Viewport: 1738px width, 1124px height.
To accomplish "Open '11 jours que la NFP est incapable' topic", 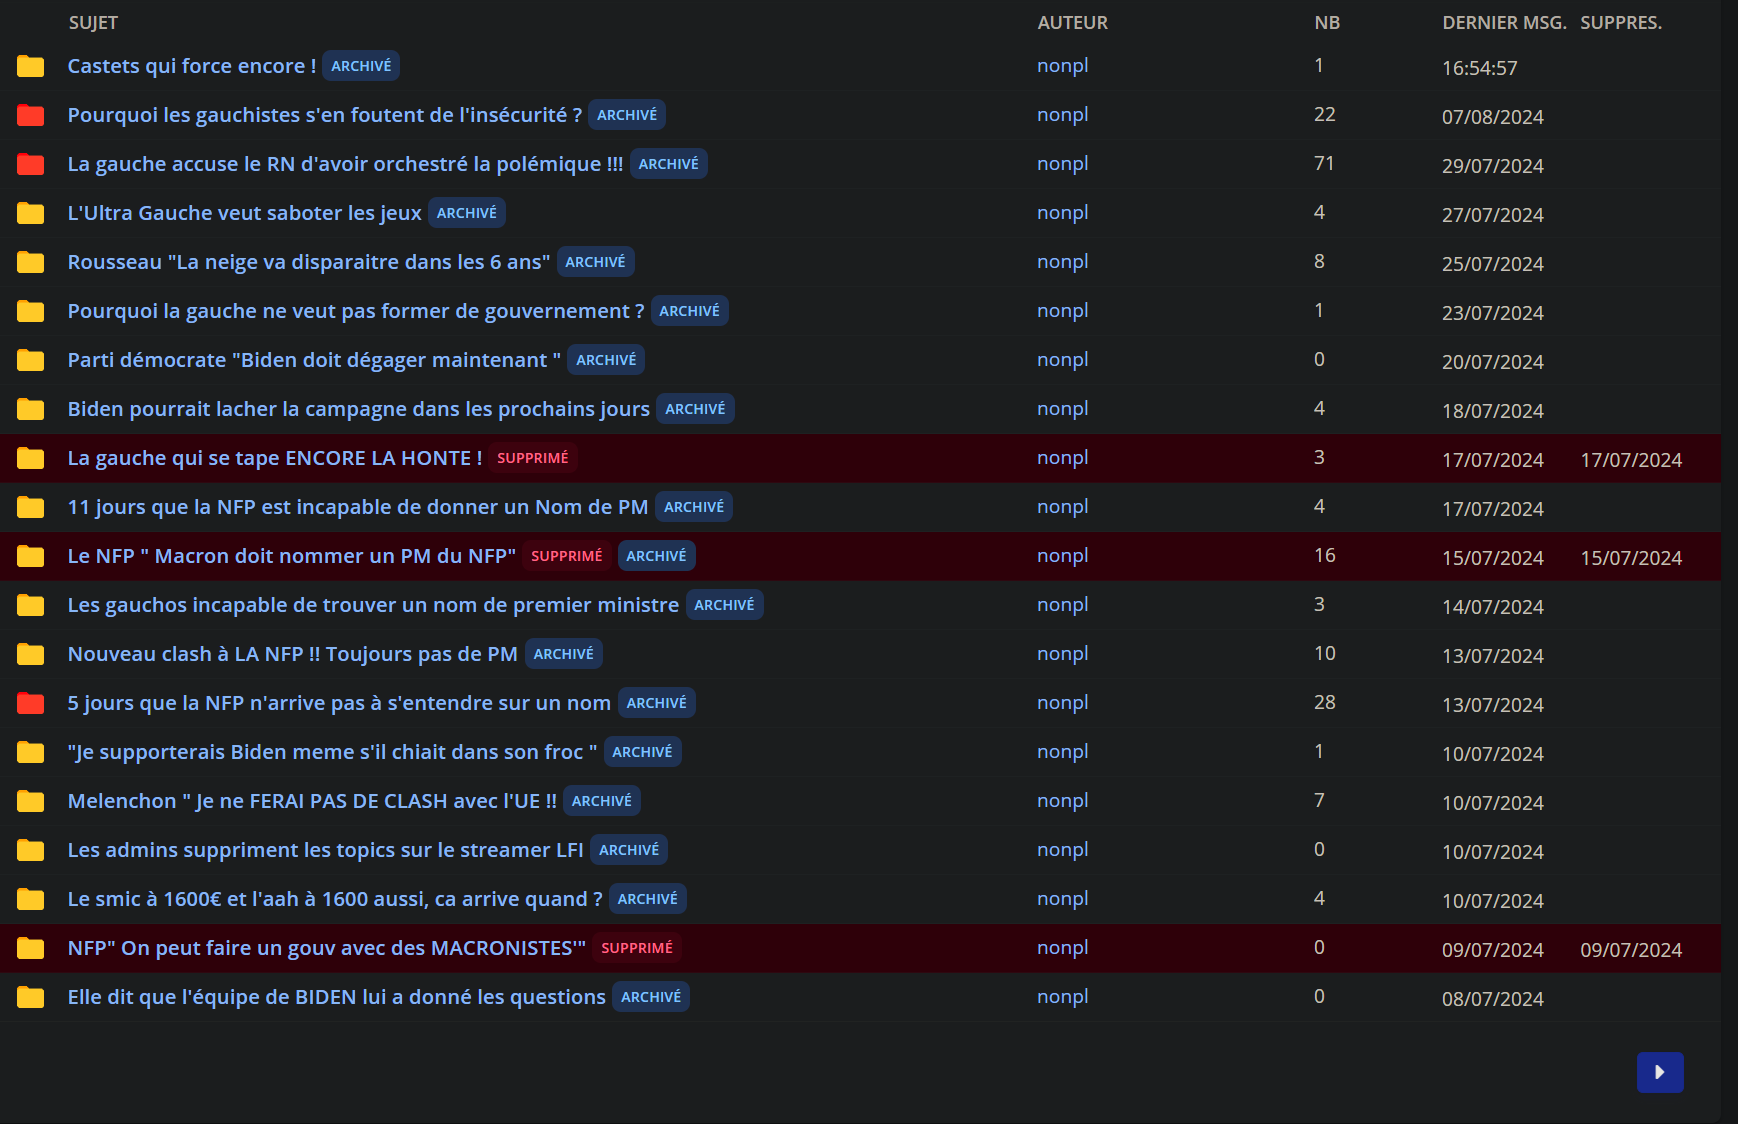I will (357, 507).
